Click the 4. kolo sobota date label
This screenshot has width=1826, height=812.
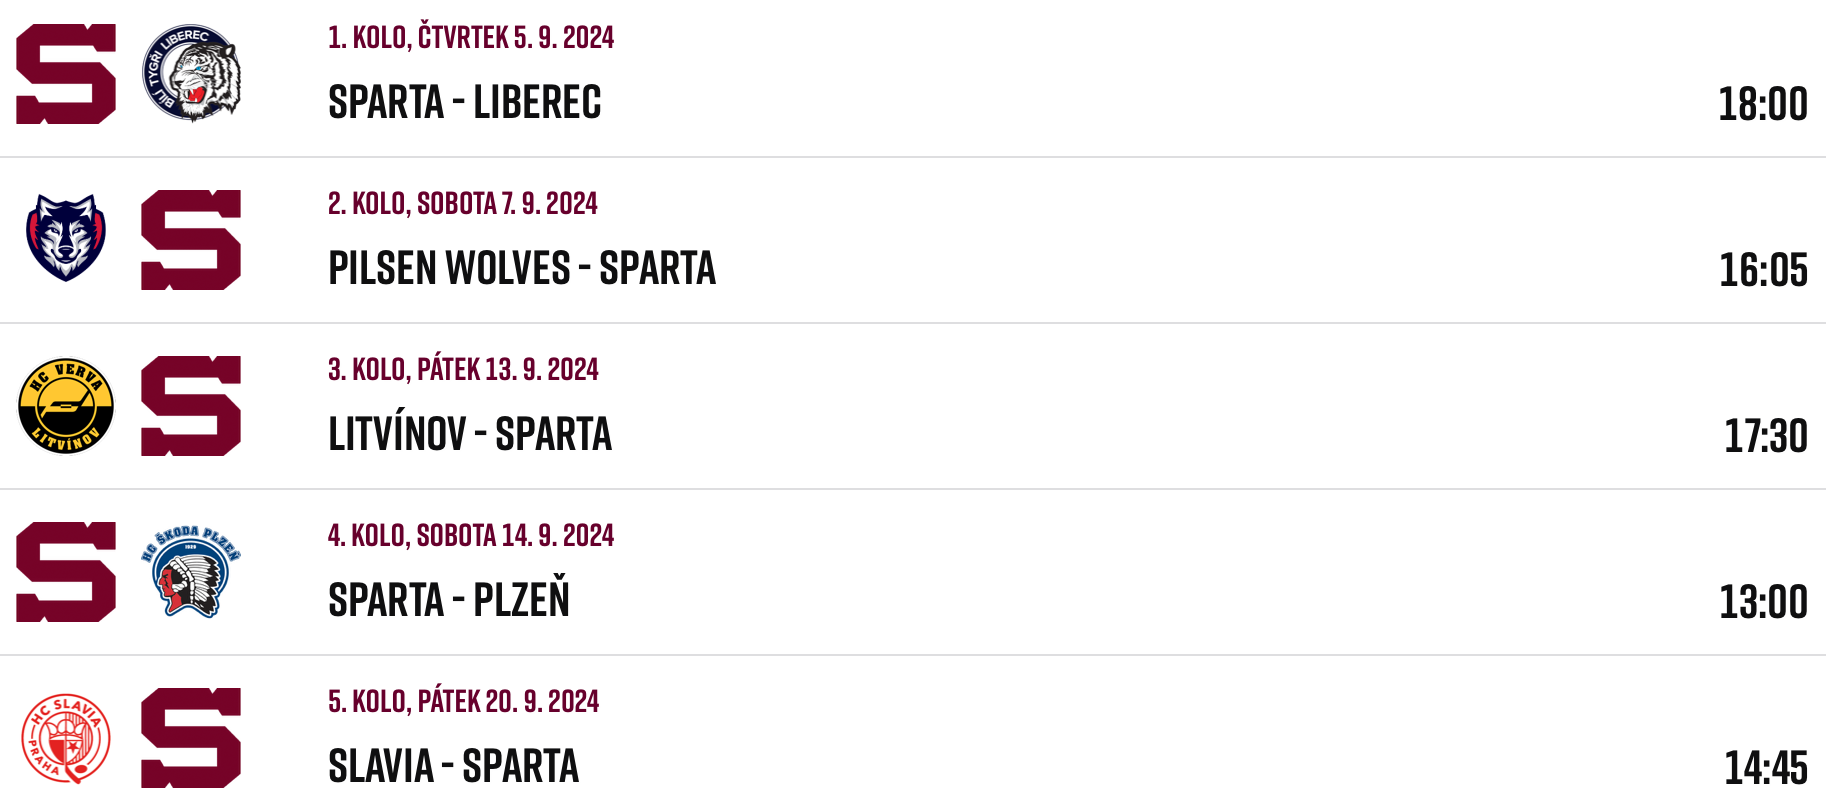click(x=471, y=535)
